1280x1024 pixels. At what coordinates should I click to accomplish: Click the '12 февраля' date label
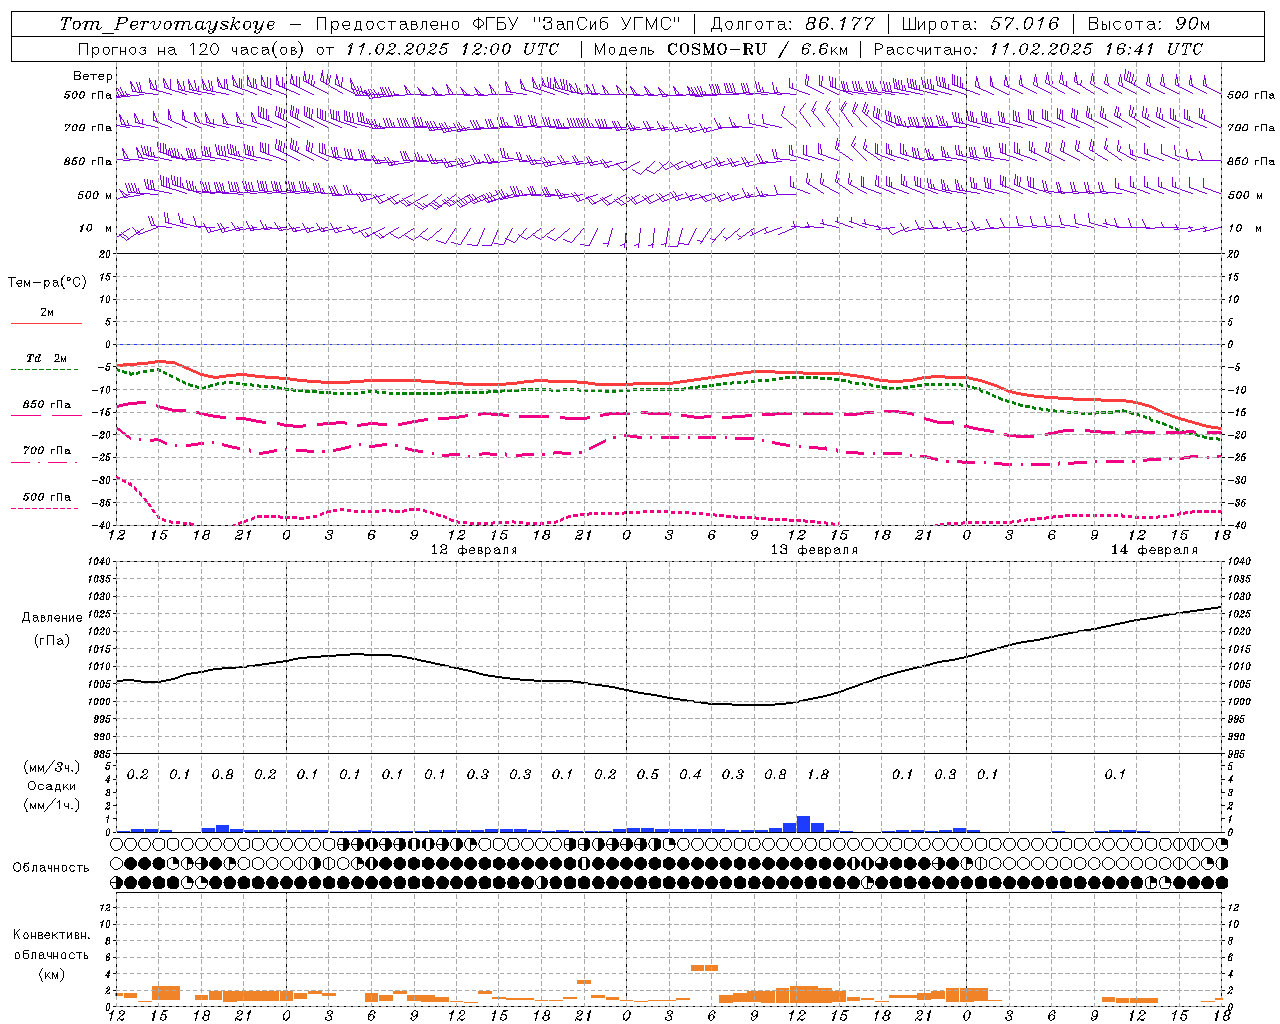[474, 550]
